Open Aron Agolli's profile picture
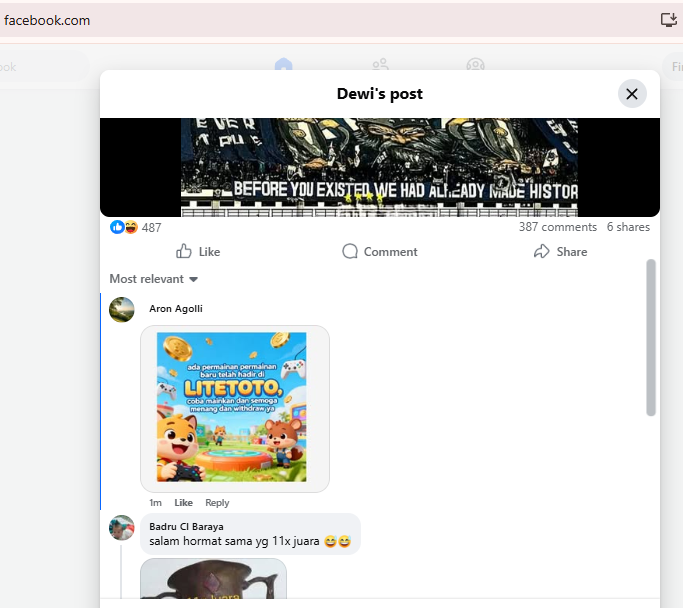The height and width of the screenshot is (608, 683). [122, 310]
